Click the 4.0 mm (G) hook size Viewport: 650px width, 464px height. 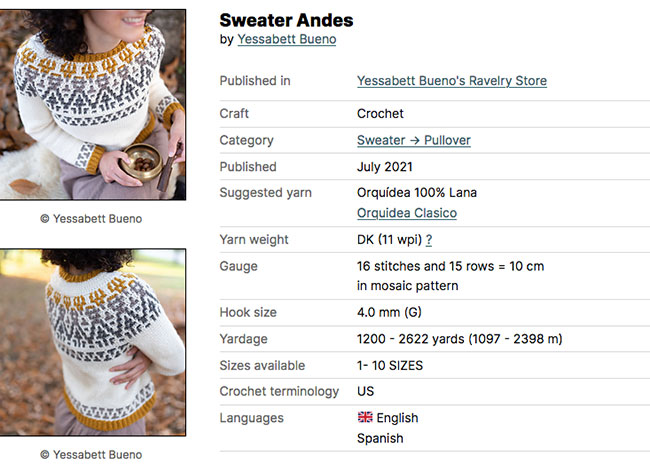click(389, 313)
